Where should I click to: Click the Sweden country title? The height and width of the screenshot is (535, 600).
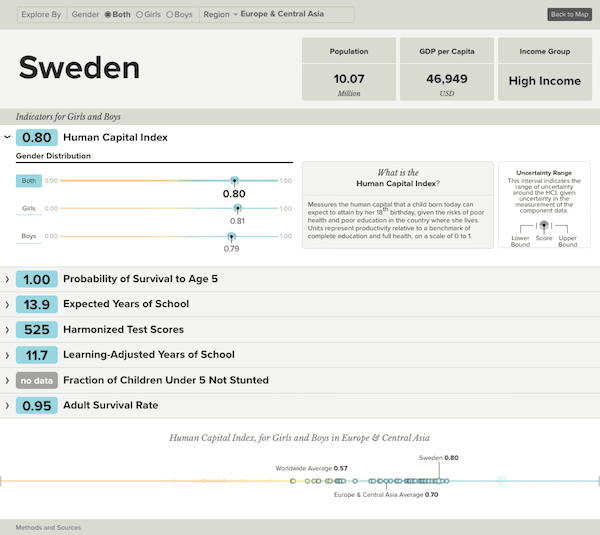pos(80,67)
